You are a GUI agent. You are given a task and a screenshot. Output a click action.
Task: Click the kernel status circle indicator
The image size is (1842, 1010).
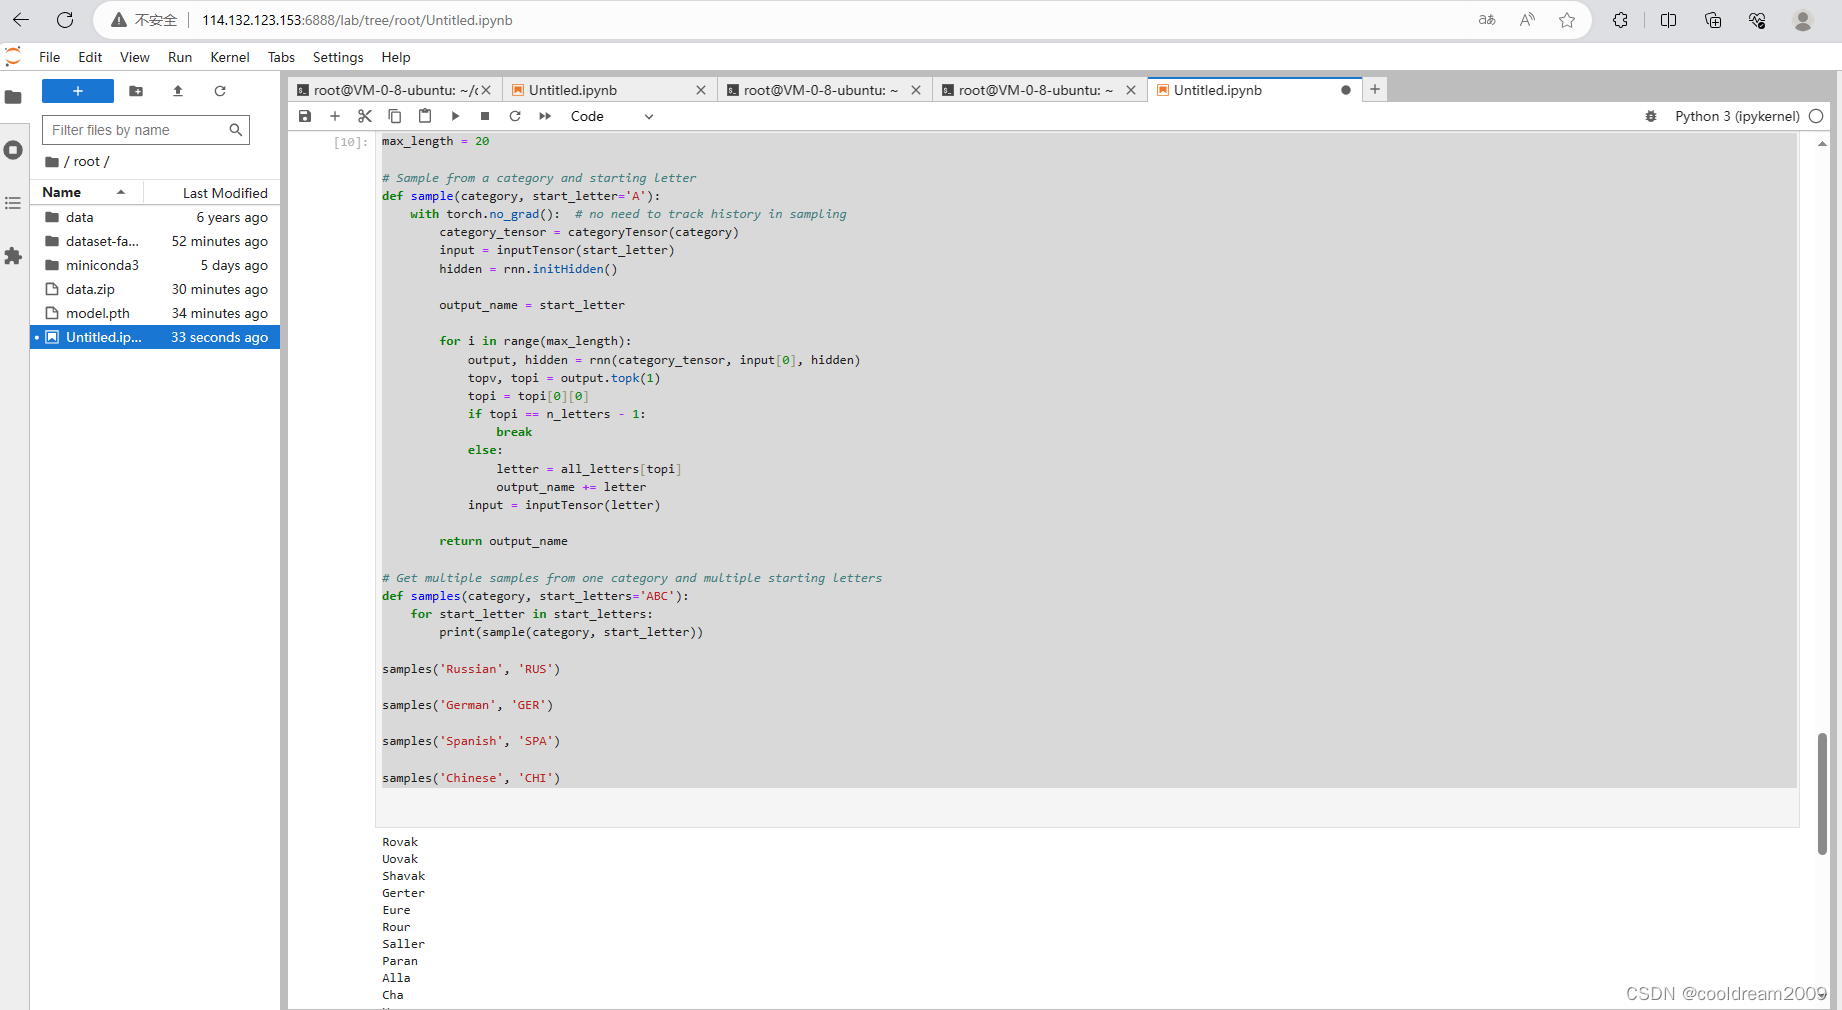[1816, 116]
